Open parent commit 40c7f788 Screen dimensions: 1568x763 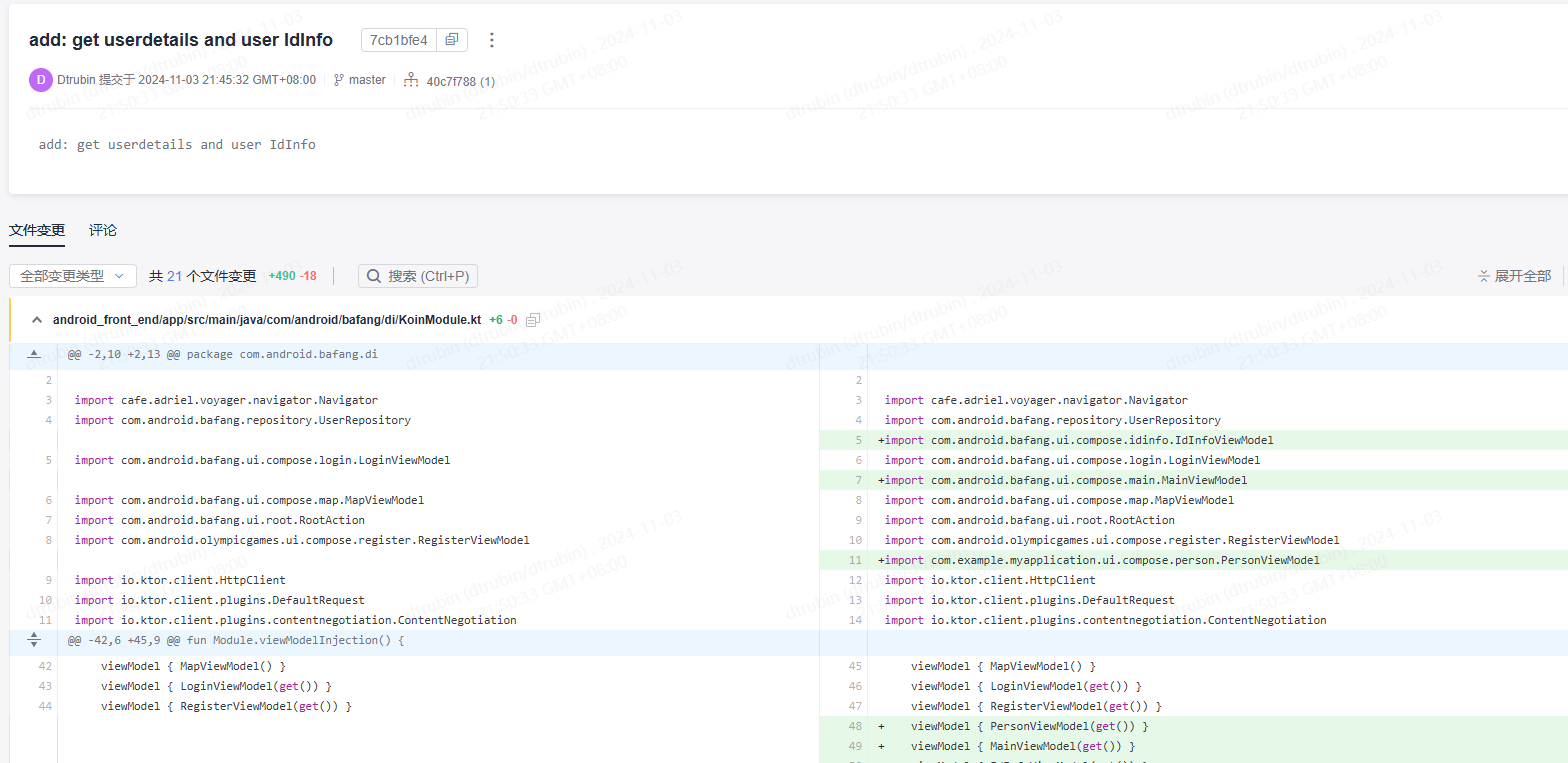coord(452,81)
